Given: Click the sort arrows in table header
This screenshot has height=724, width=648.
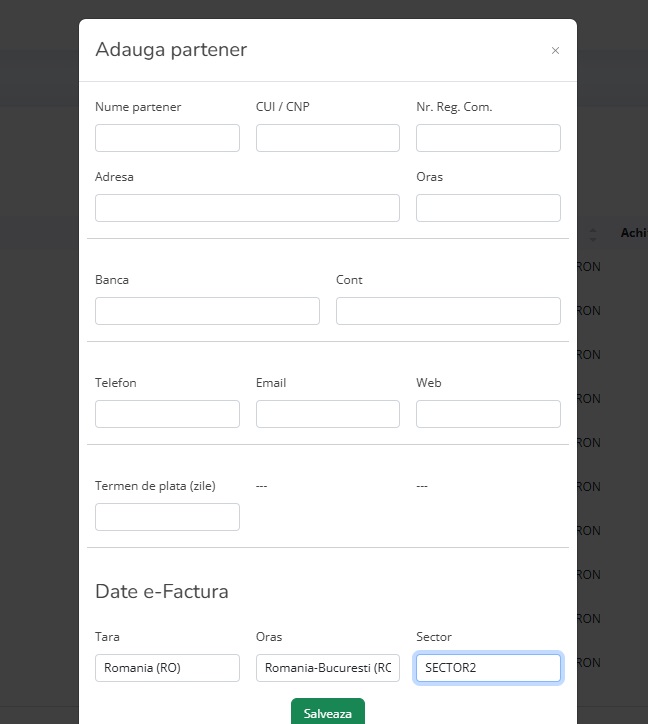Looking at the screenshot, I should tap(592, 234).
